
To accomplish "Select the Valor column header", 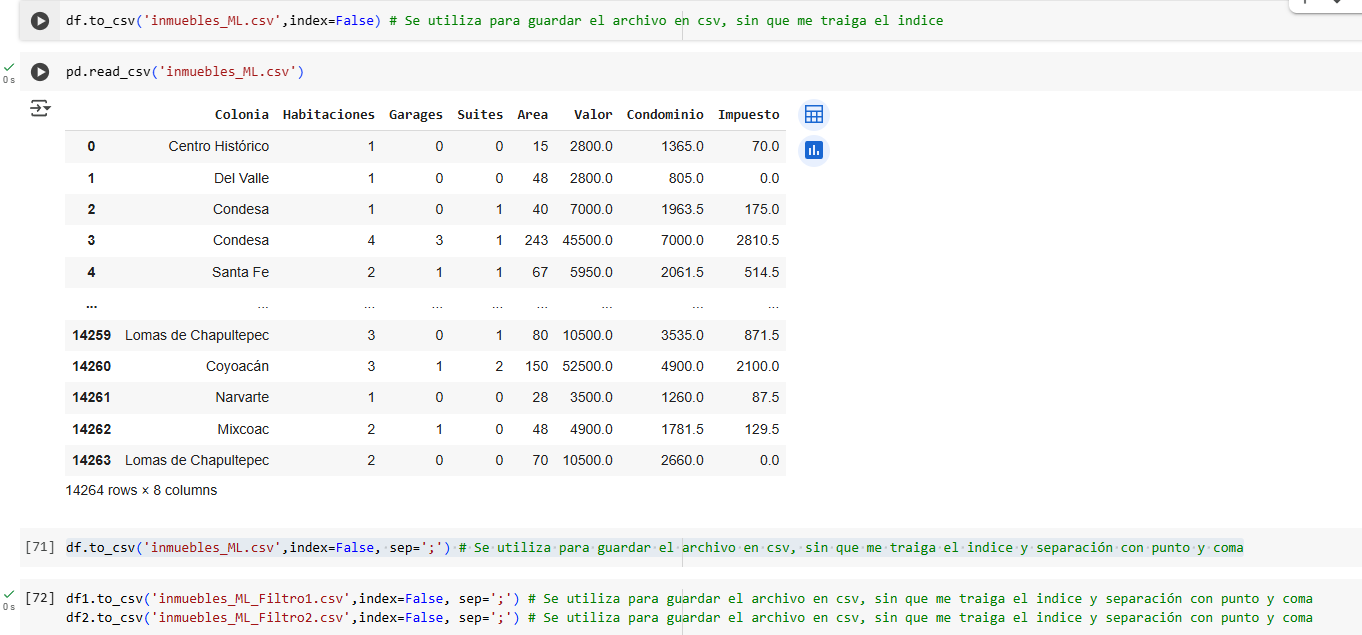I will pyautogui.click(x=593, y=115).
